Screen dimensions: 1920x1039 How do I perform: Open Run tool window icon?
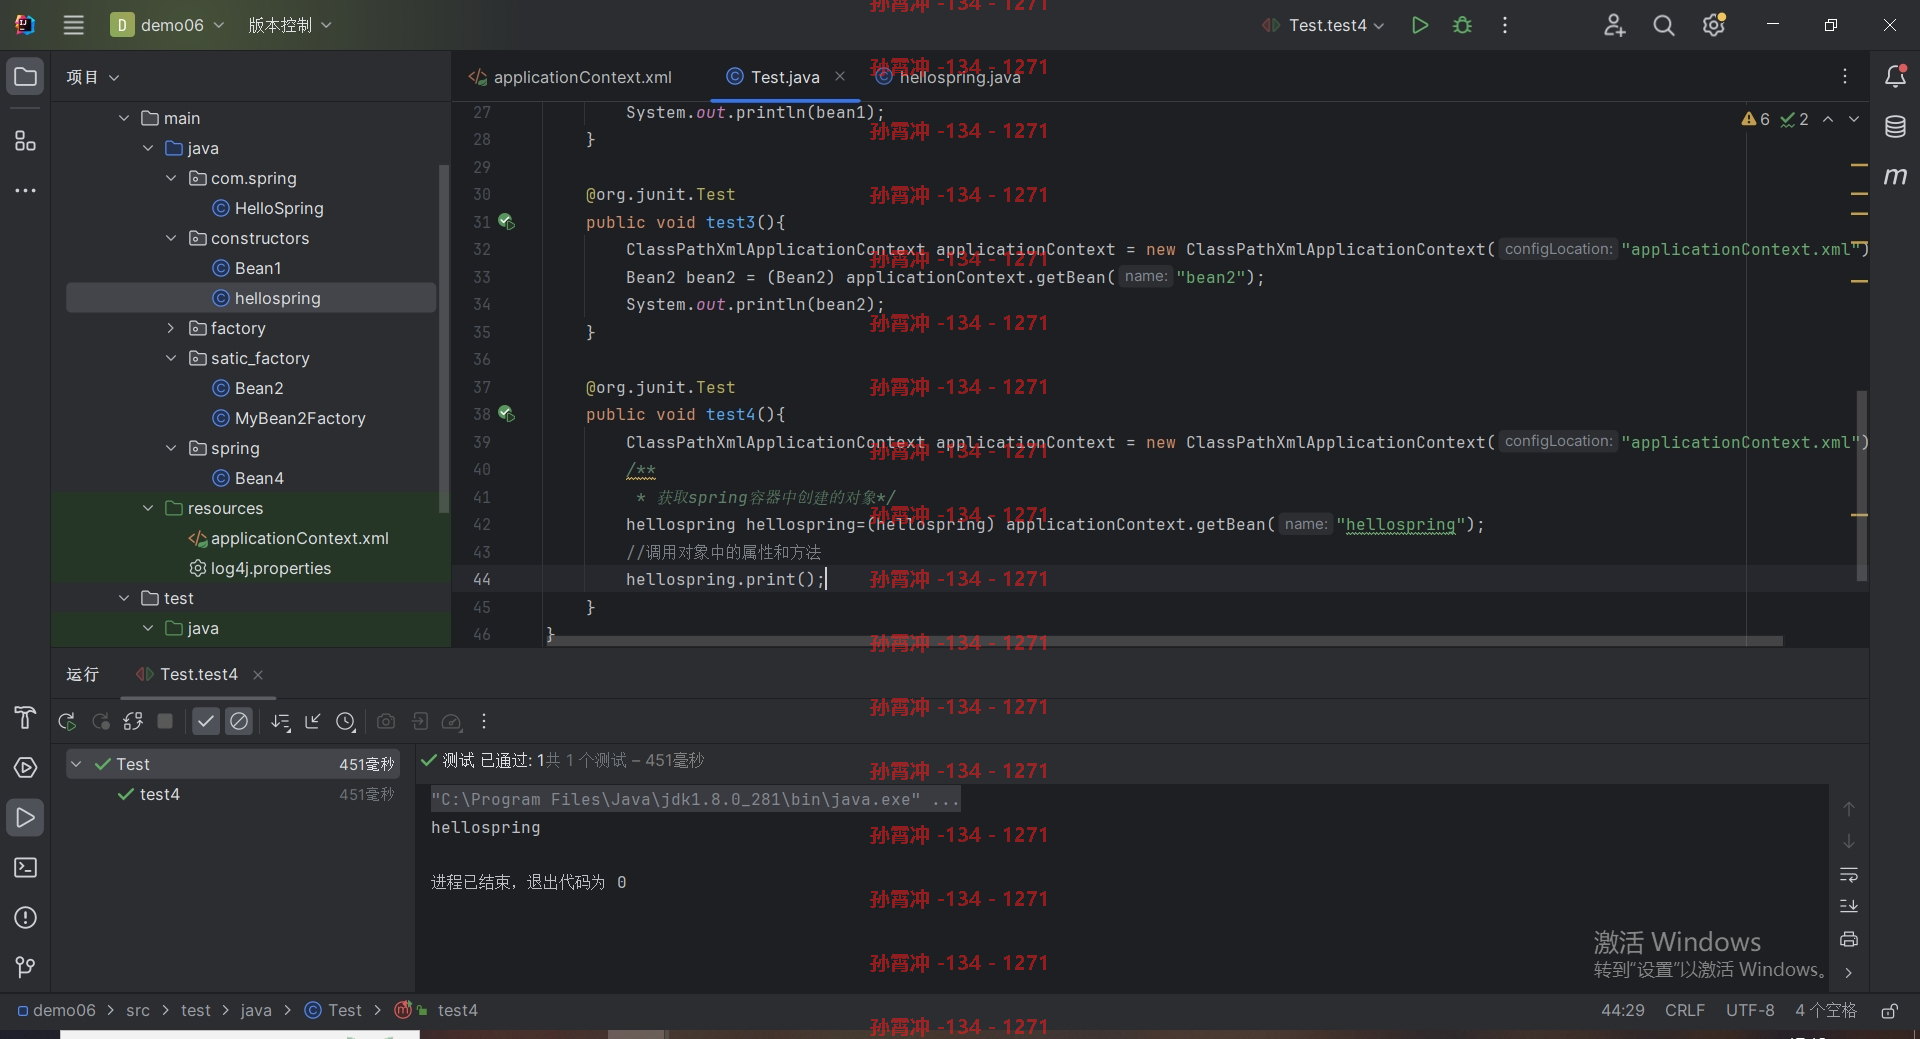(x=25, y=818)
